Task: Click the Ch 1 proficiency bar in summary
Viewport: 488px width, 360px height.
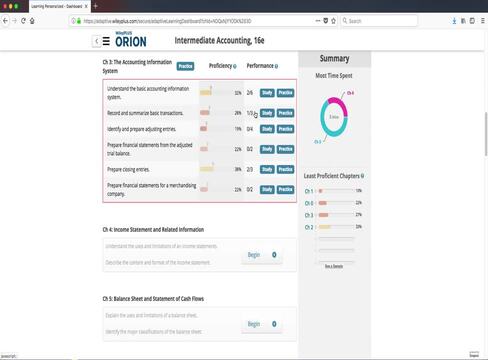Action: tap(336, 191)
